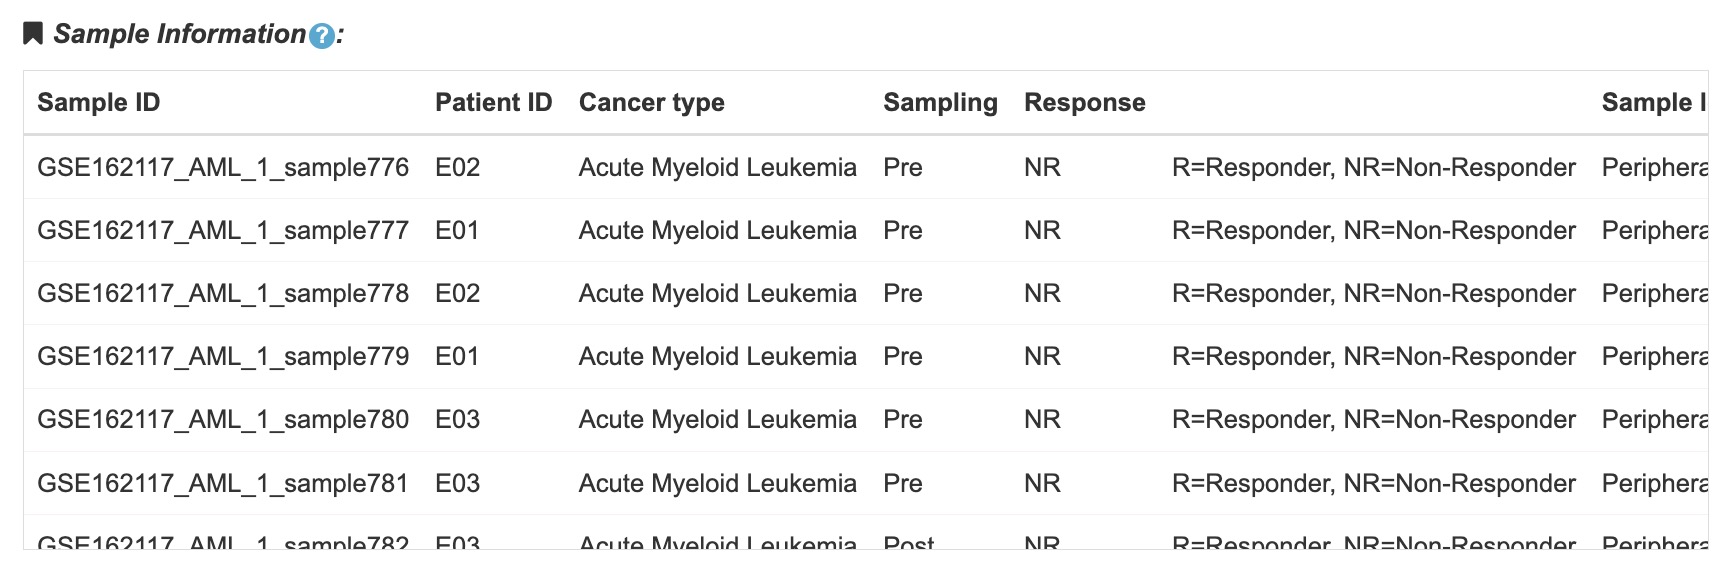Select cell GSE162117_AML_1_sample780
This screenshot has height=570, width=1726.
tap(223, 419)
